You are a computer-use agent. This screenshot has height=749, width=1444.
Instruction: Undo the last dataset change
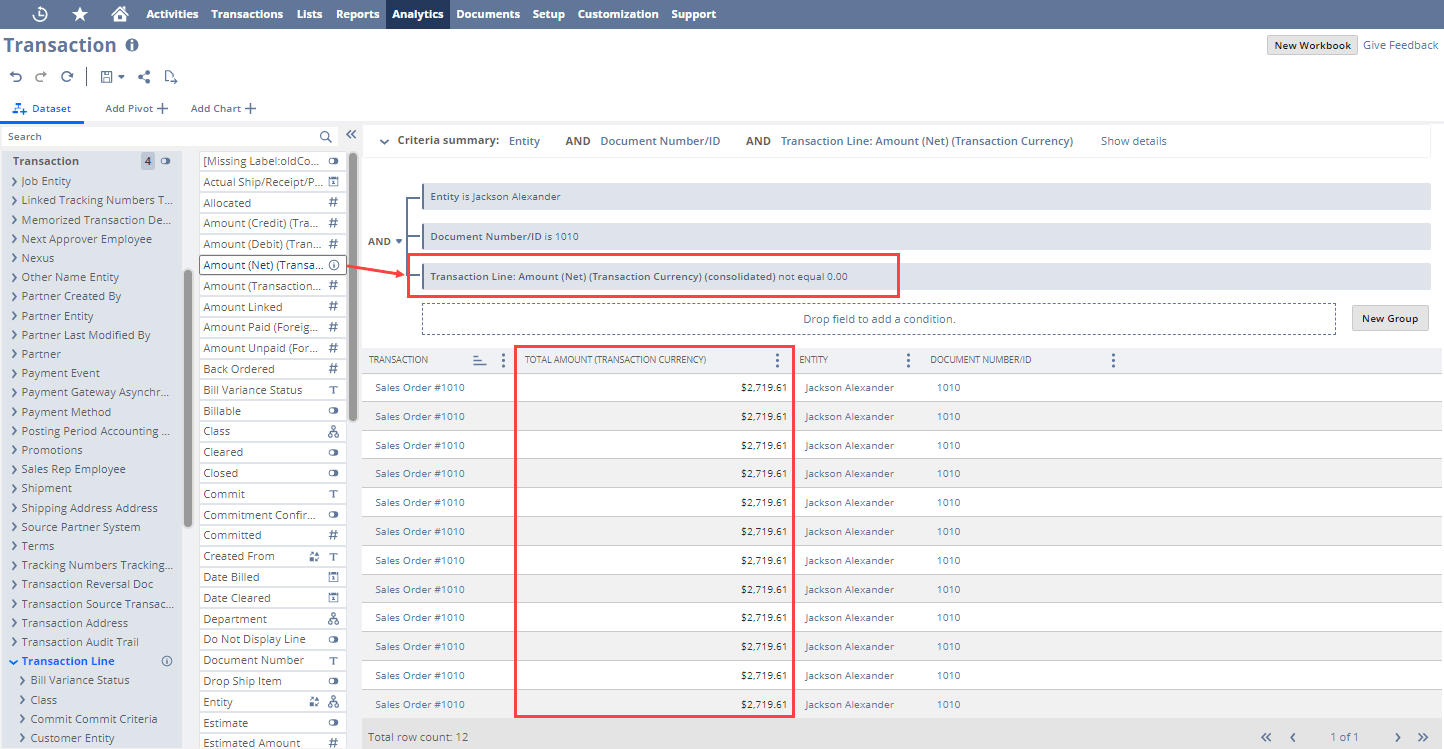pyautogui.click(x=16, y=77)
